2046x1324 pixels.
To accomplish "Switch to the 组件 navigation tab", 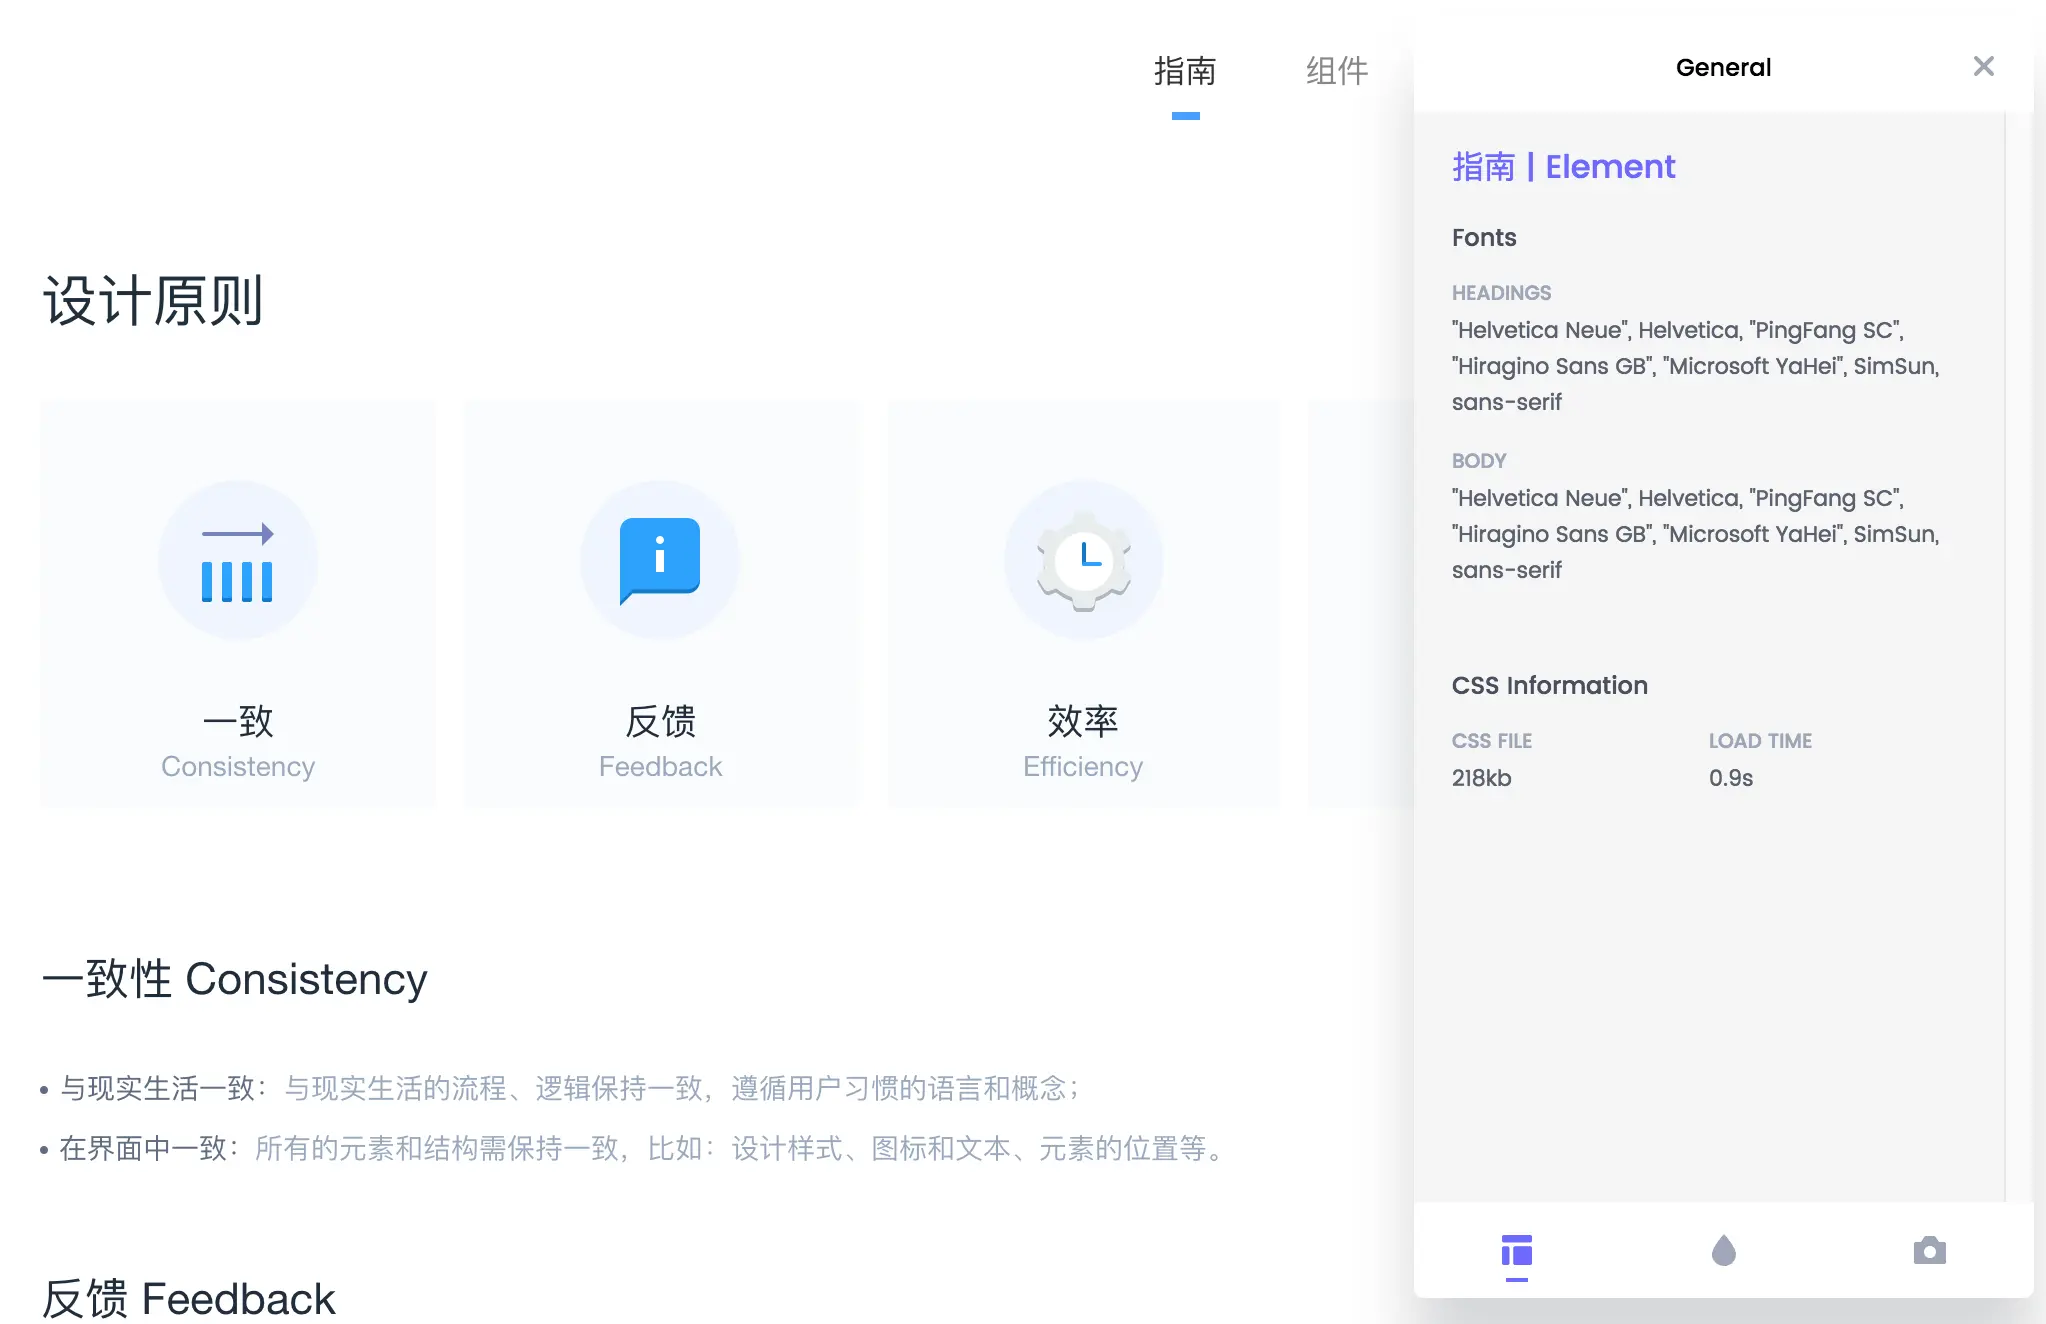I will pos(1337,71).
